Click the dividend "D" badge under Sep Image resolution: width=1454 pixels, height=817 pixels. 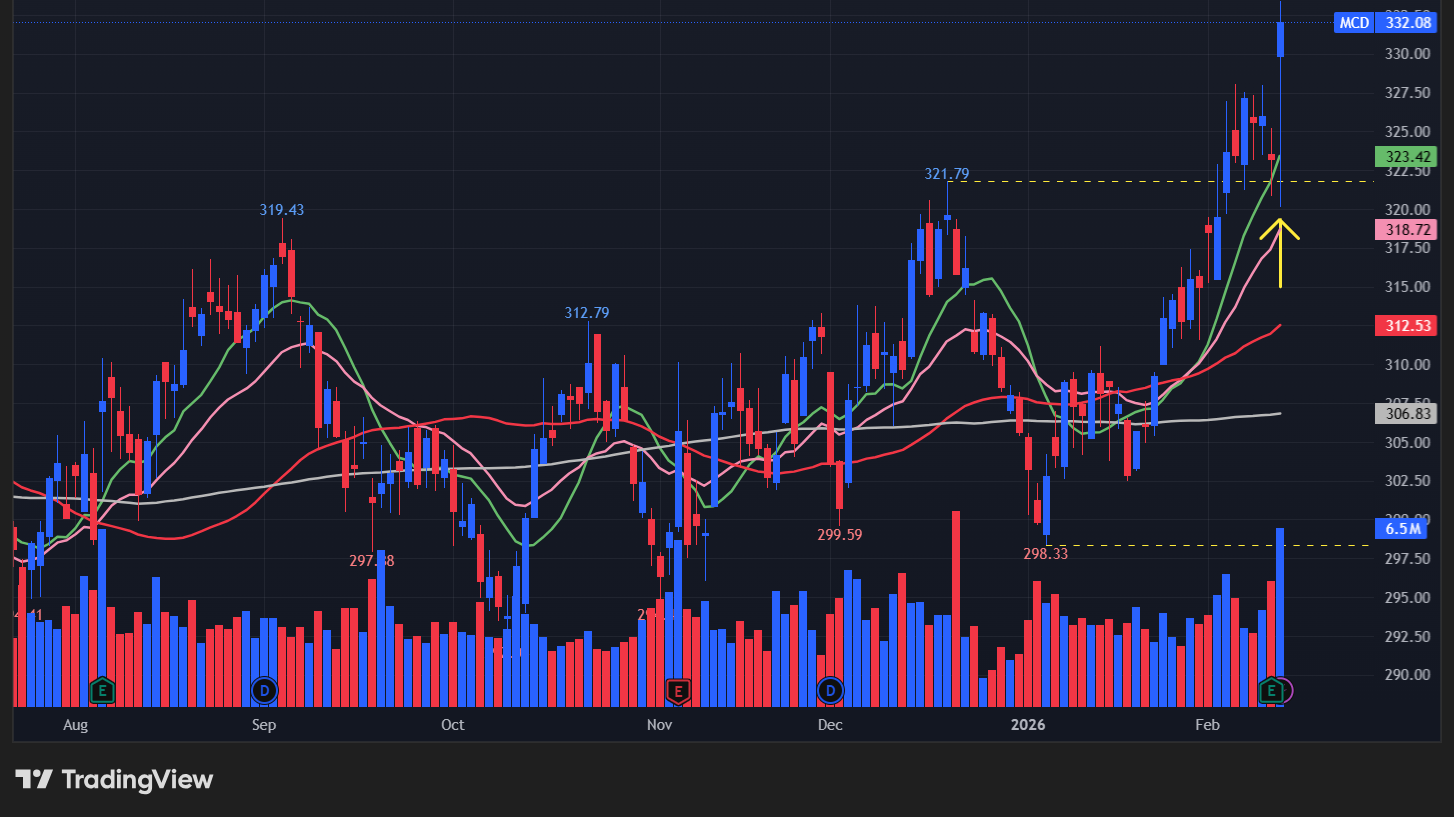263,690
